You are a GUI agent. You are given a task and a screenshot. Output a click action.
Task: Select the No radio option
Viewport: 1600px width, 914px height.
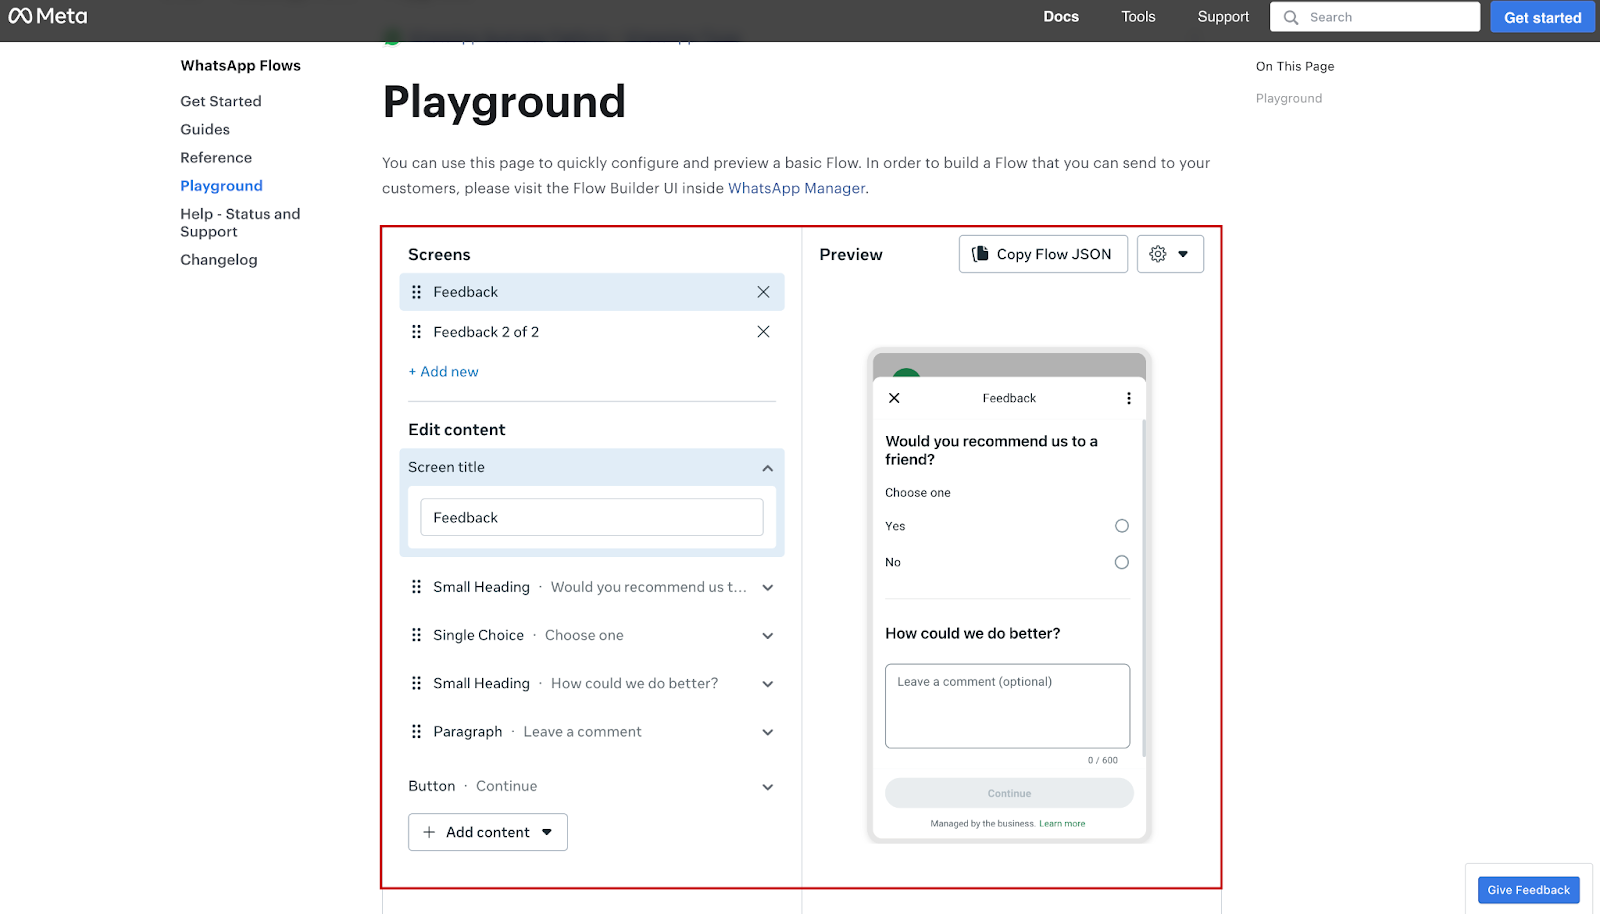click(x=1122, y=562)
